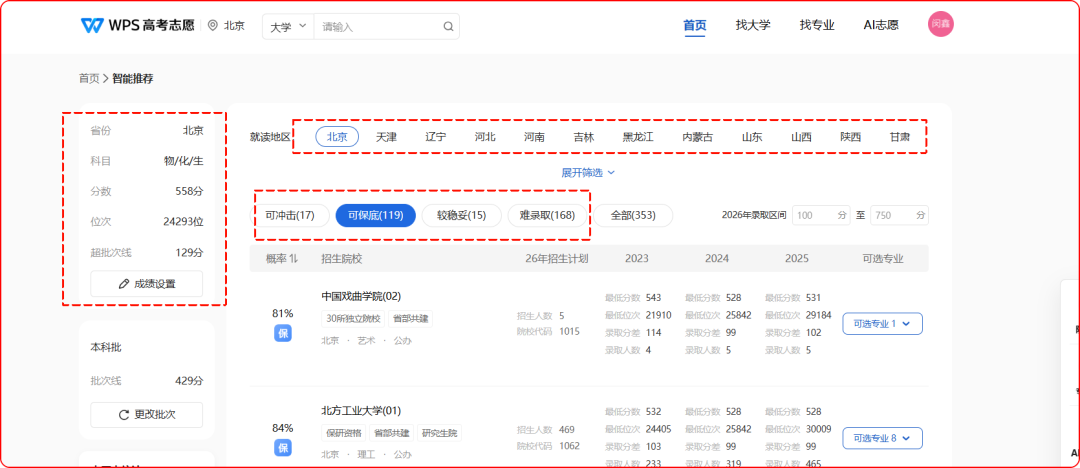The width and height of the screenshot is (1080, 468).
Task: Expand 可选专业 1 for 中国戏曲学院
Action: tap(882, 323)
